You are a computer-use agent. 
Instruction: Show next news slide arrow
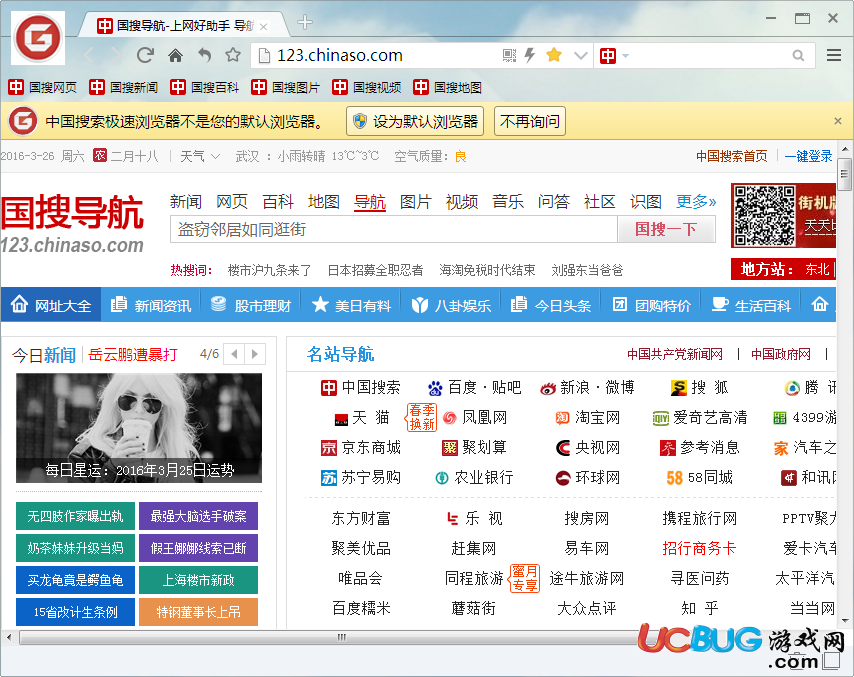(255, 354)
